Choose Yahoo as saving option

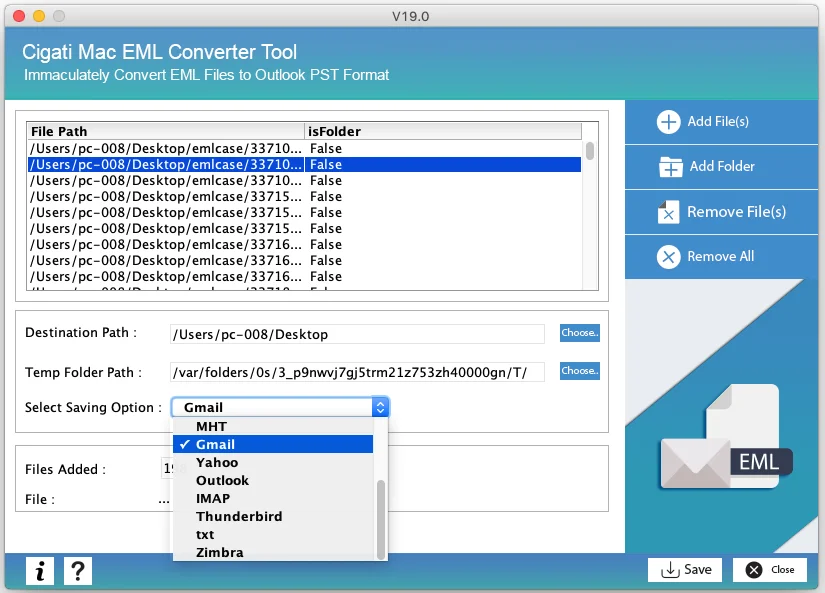click(x=273, y=463)
